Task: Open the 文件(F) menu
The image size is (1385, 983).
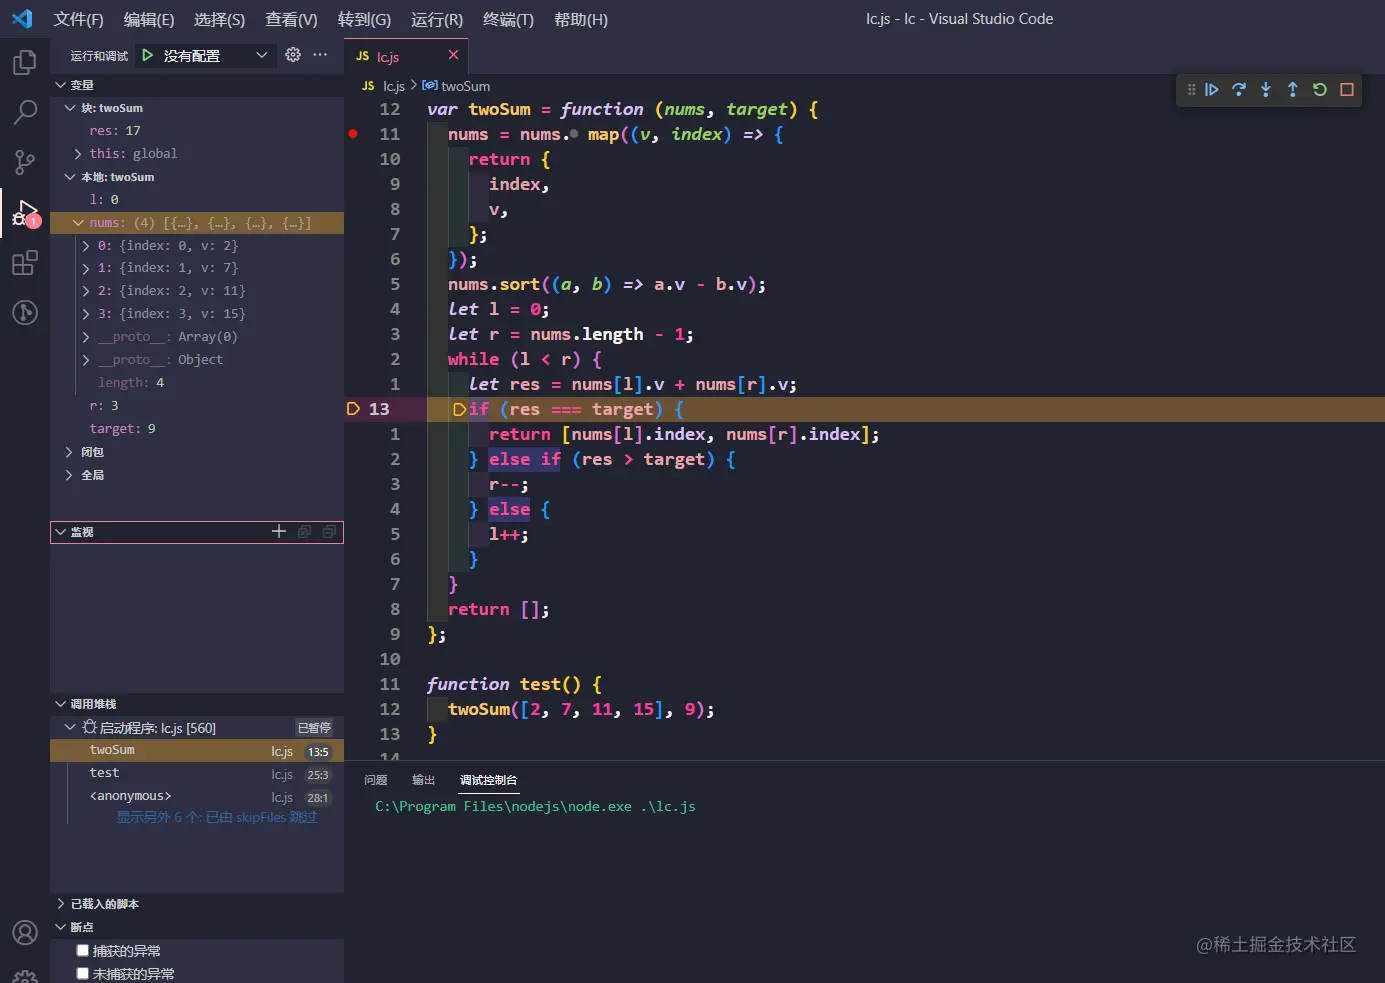Action: [78, 19]
